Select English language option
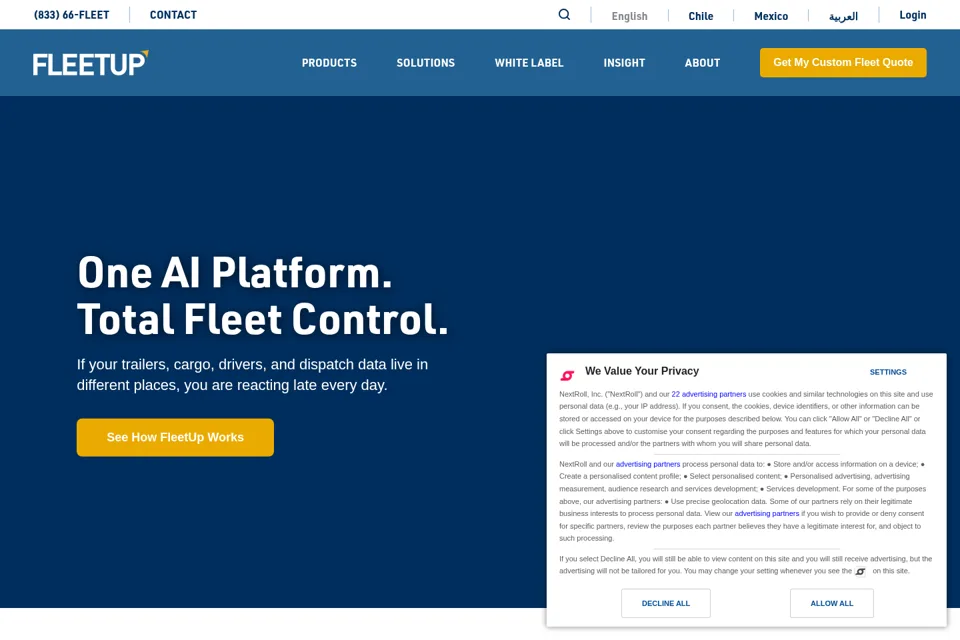The width and height of the screenshot is (960, 640). (x=629, y=16)
